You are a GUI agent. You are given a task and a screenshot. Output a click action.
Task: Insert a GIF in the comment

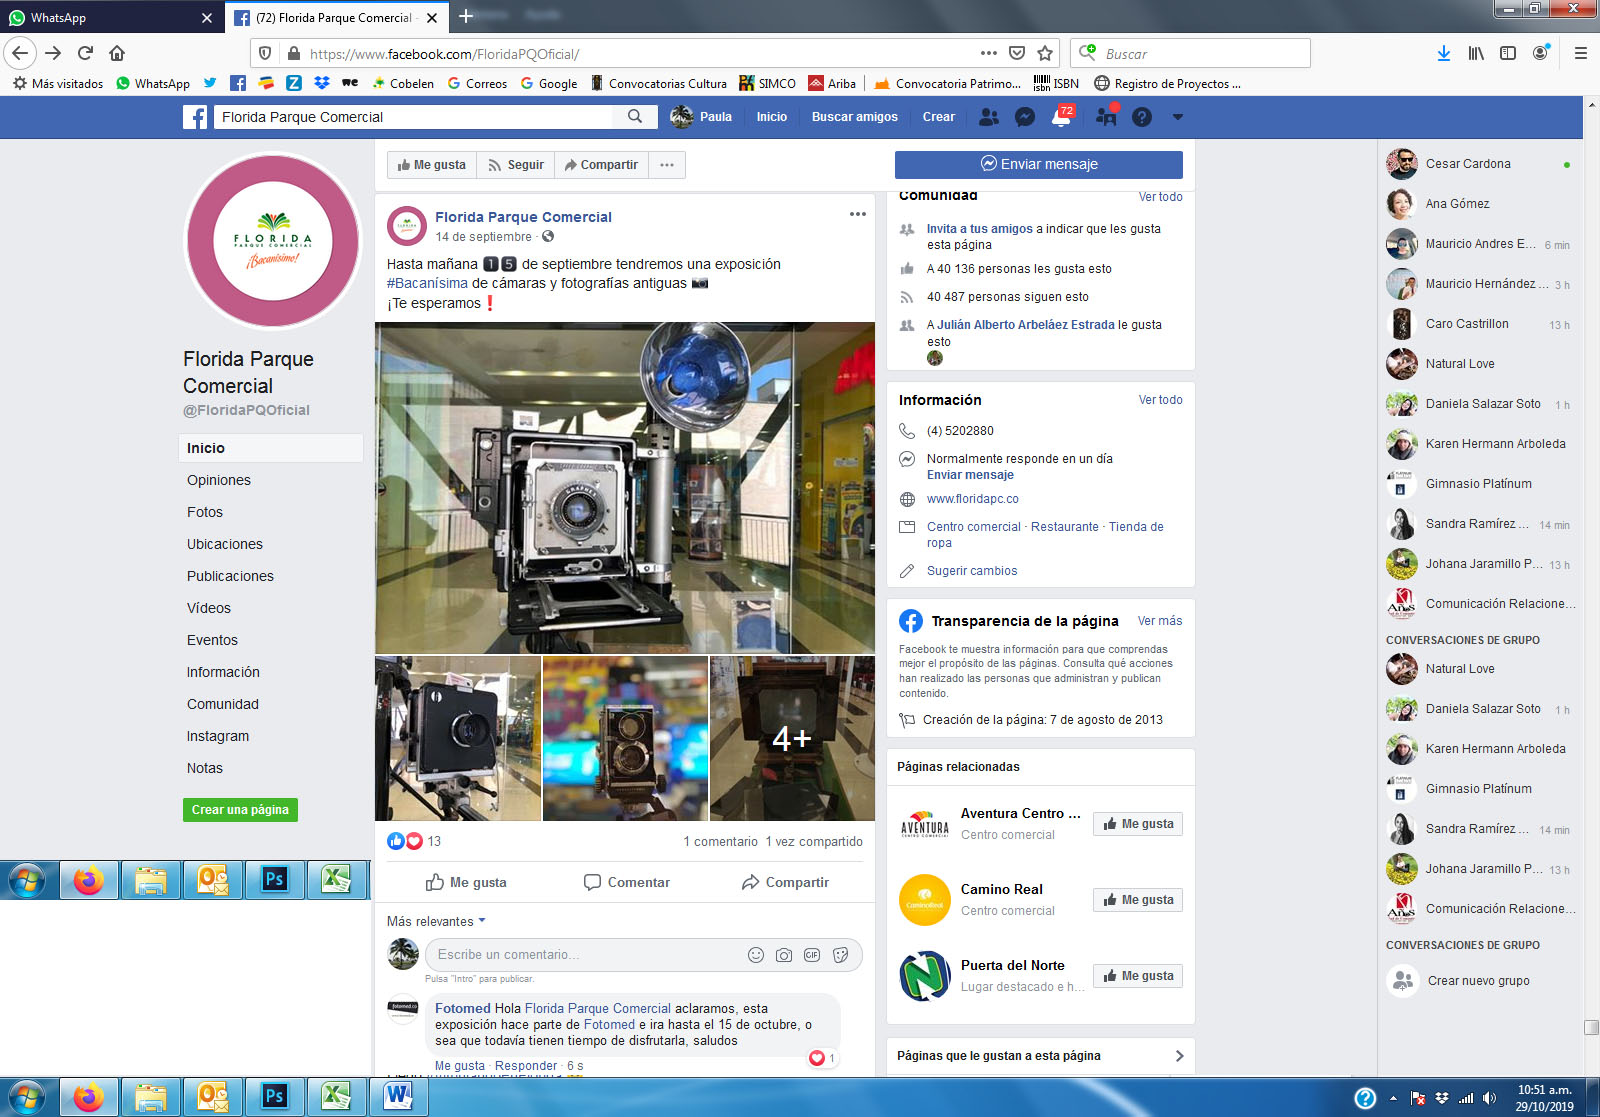pyautogui.click(x=812, y=955)
